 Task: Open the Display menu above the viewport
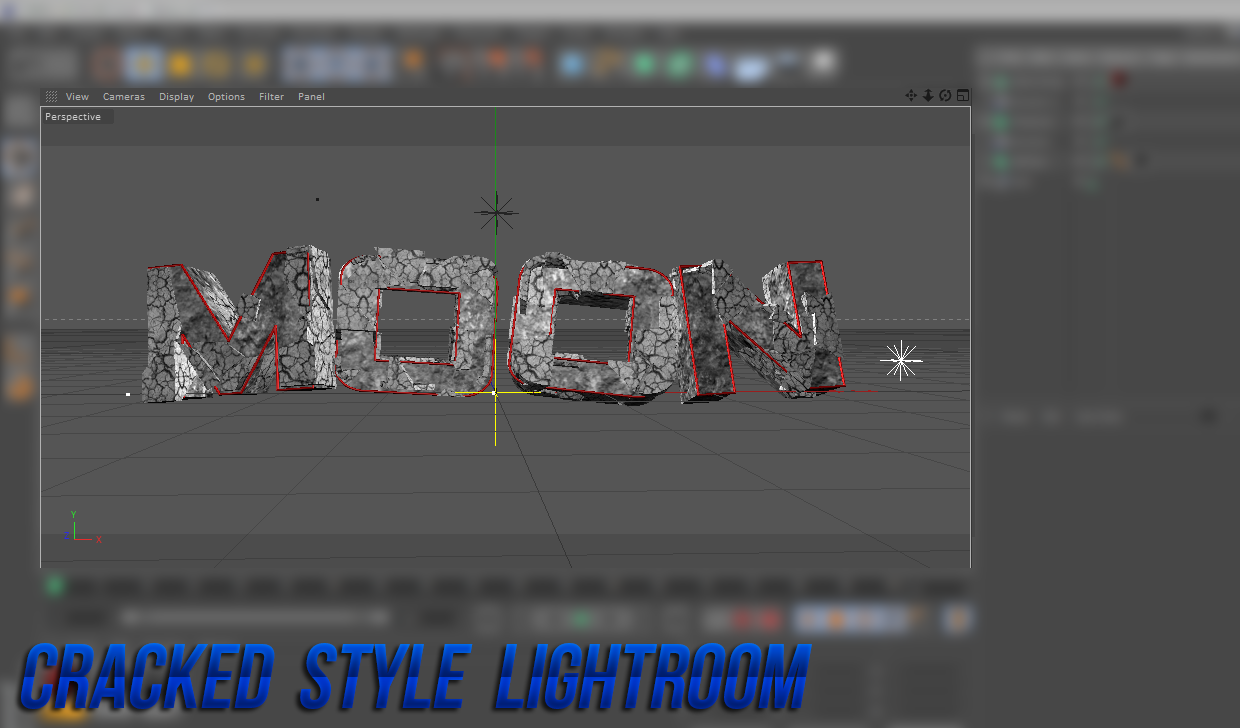(176, 96)
